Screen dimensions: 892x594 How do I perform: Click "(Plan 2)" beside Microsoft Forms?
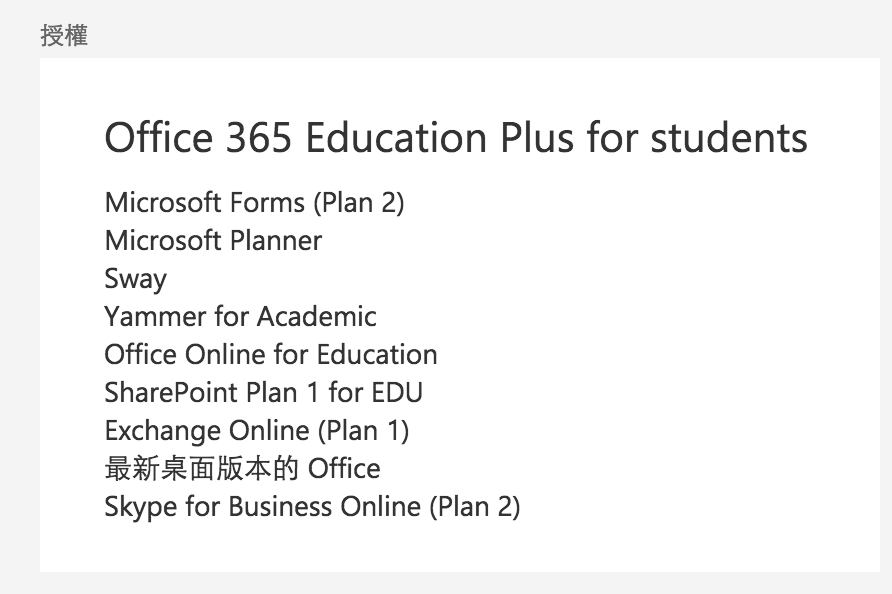tap(359, 203)
